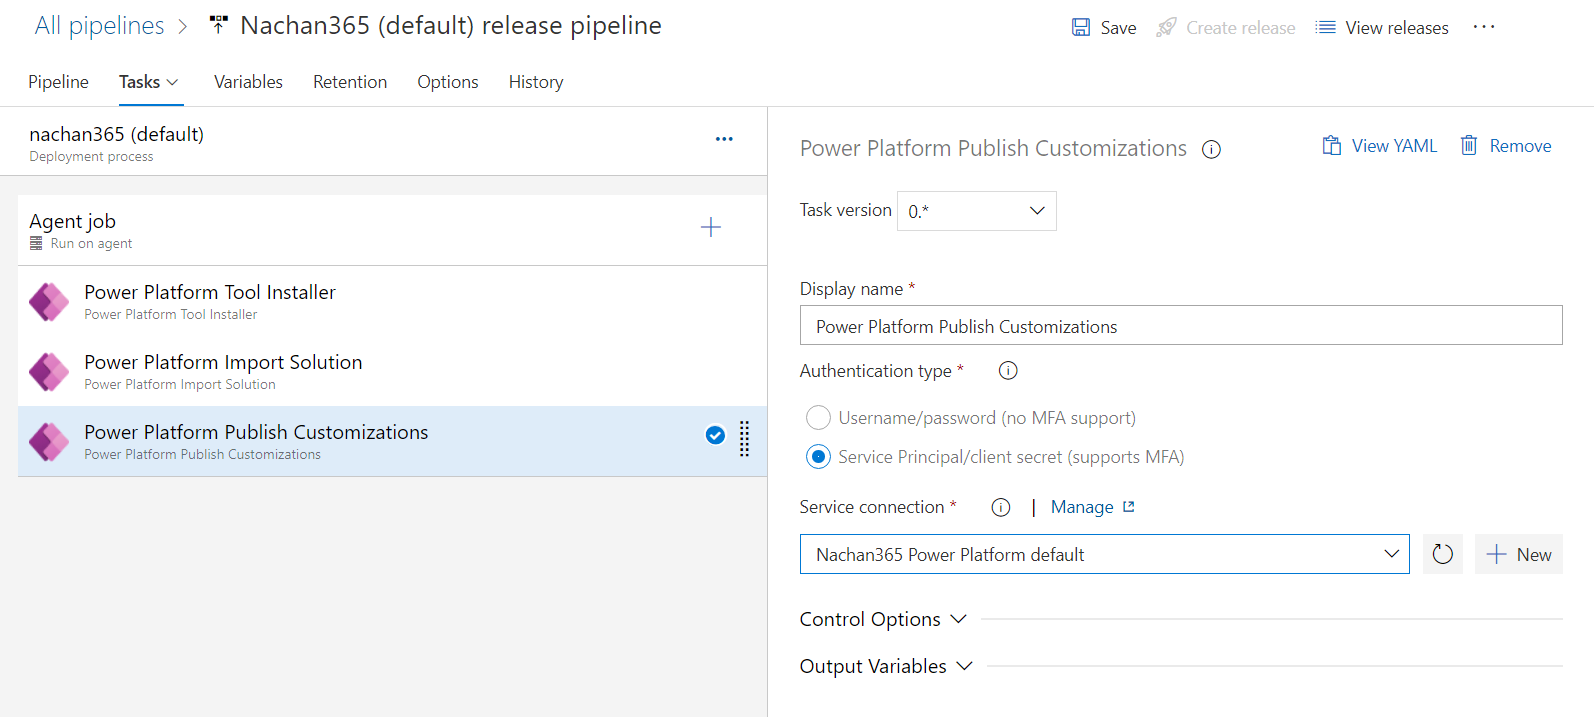Open the Retention tab

click(350, 82)
